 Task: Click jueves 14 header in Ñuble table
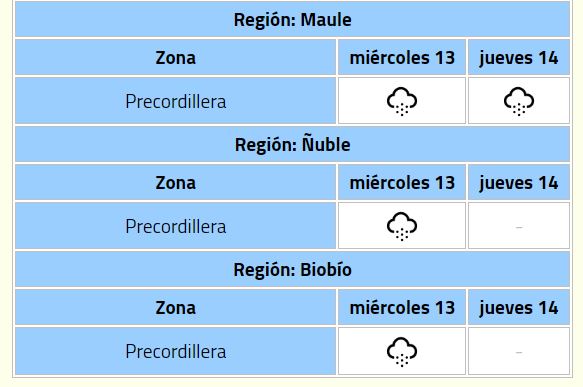[519, 183]
